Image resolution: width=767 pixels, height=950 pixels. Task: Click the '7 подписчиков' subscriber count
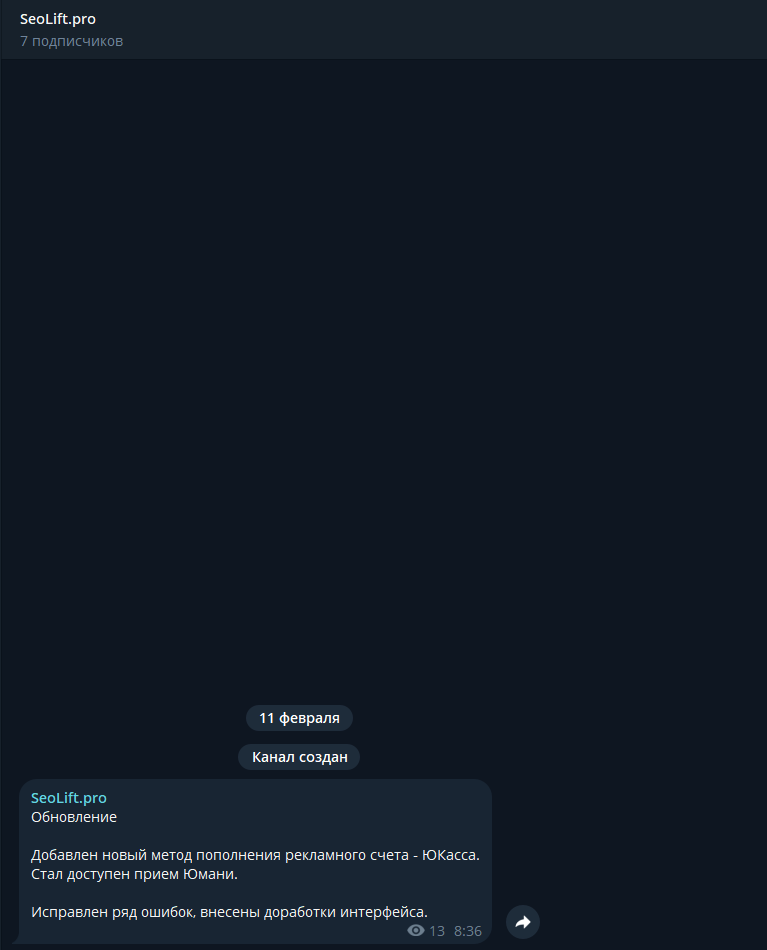(x=71, y=41)
